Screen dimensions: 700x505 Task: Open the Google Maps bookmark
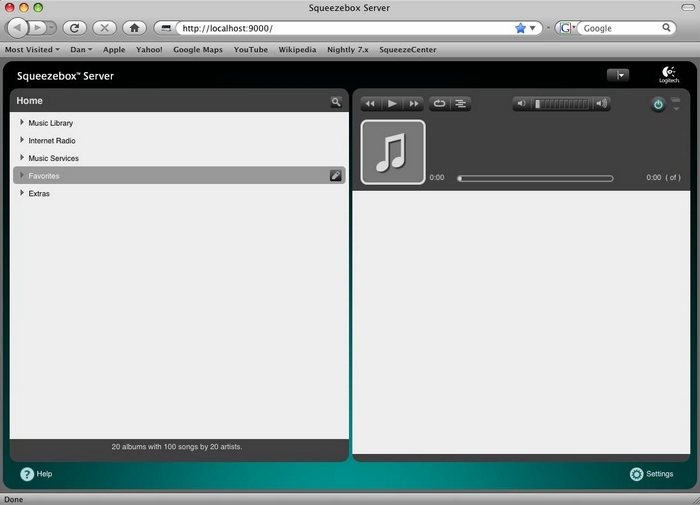tap(198, 50)
